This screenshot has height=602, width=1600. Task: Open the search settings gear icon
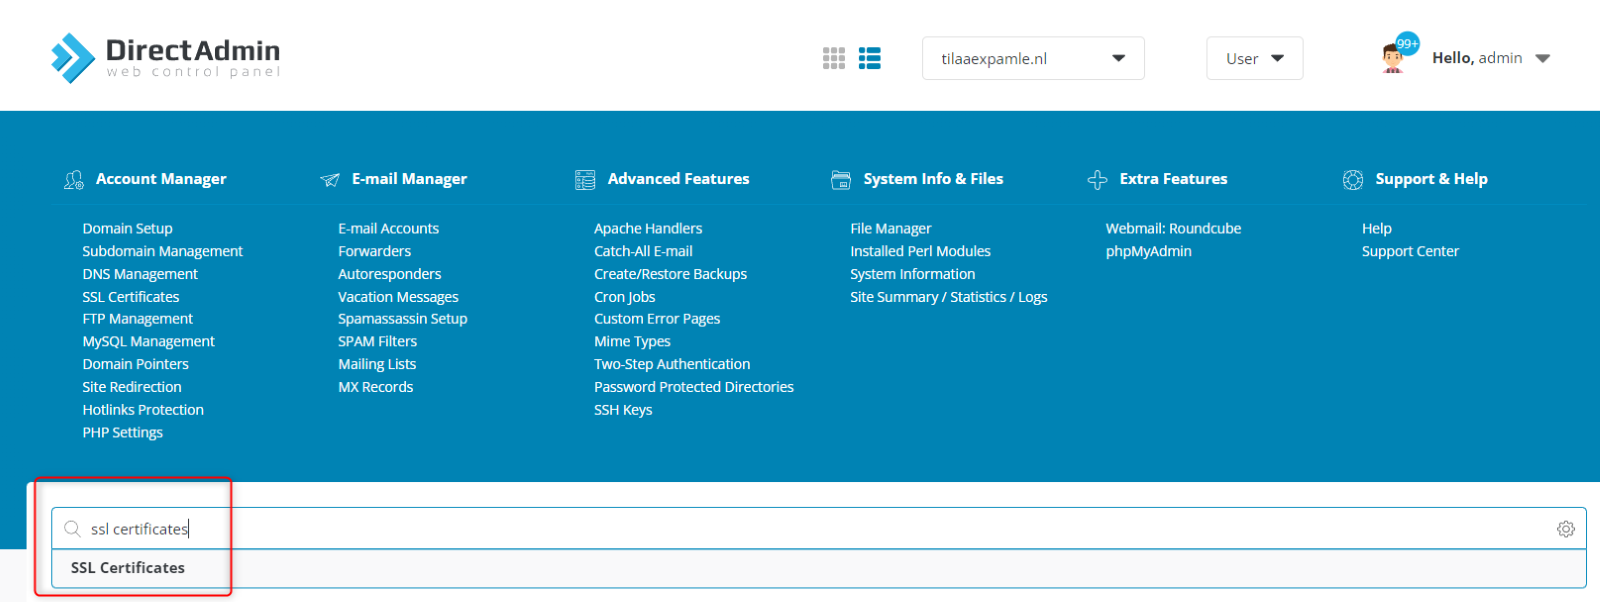tap(1566, 529)
